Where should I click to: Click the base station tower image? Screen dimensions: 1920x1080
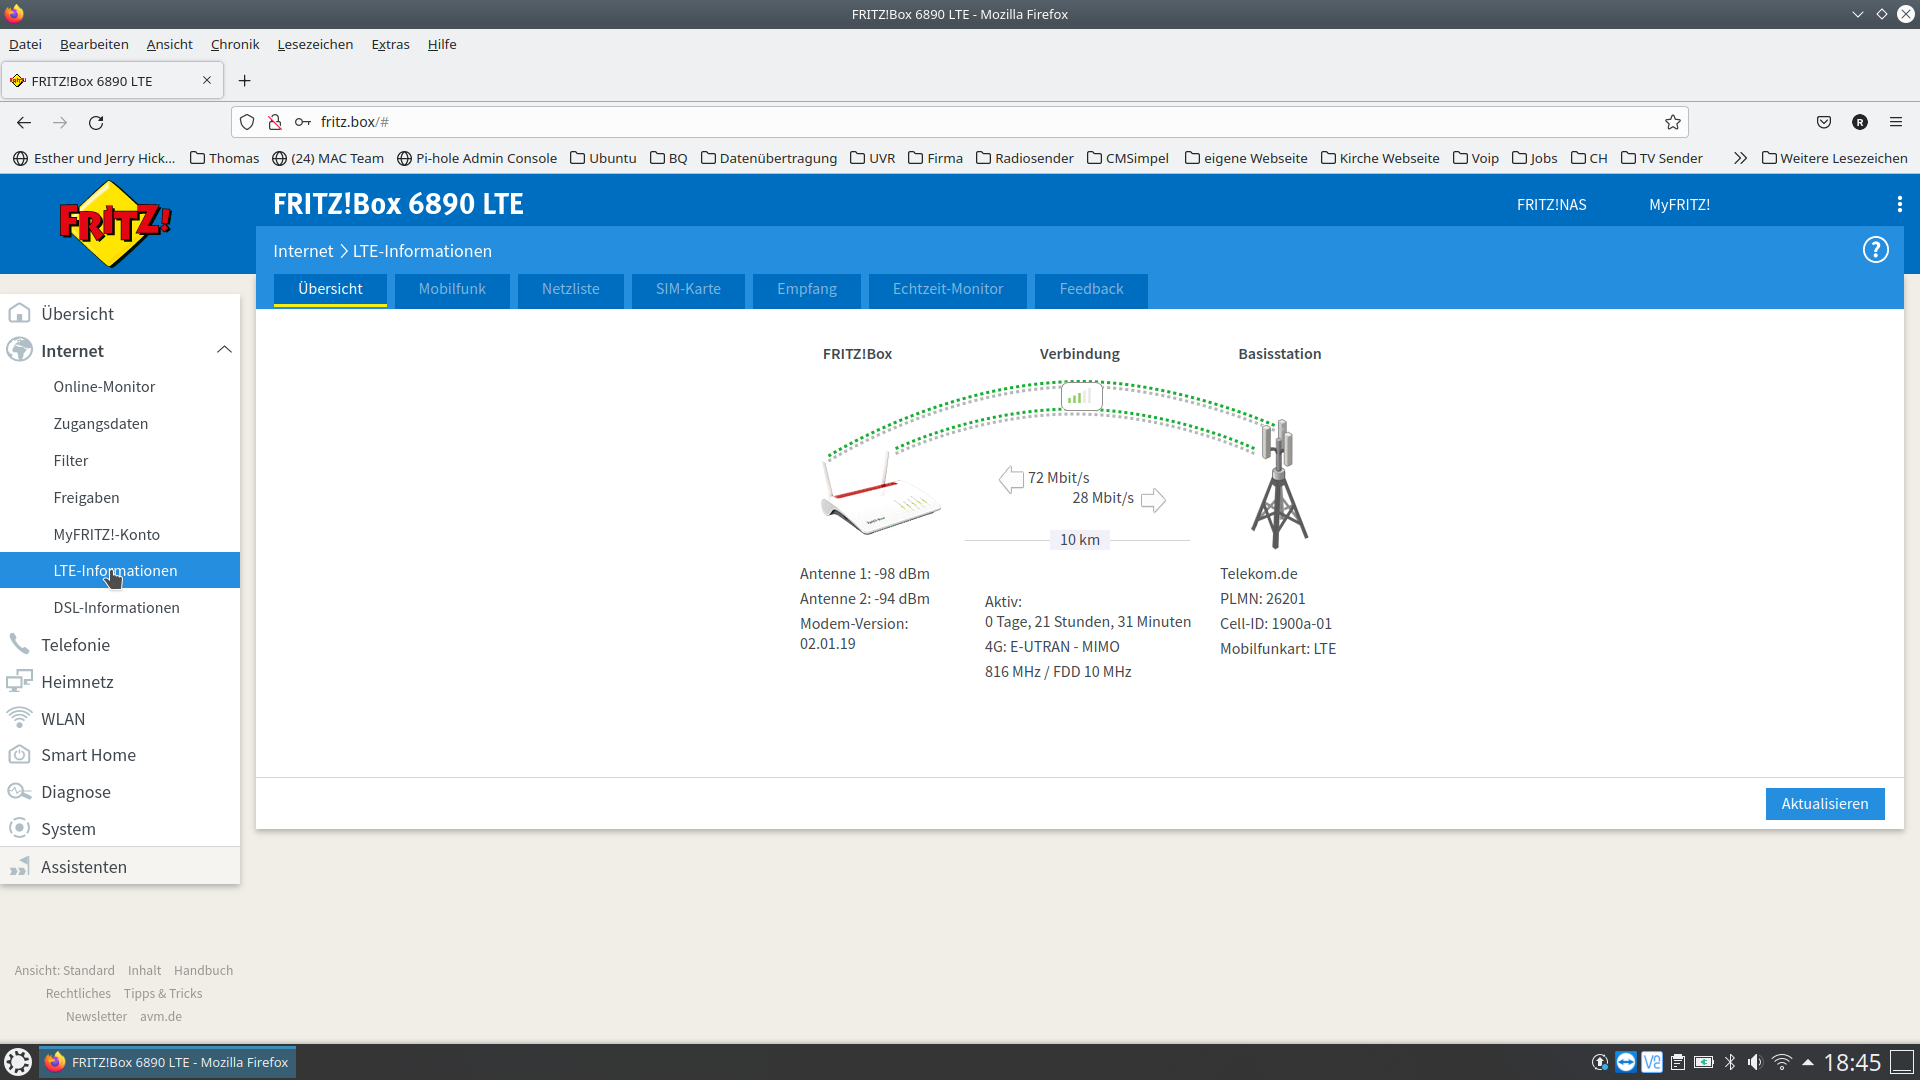point(1279,484)
